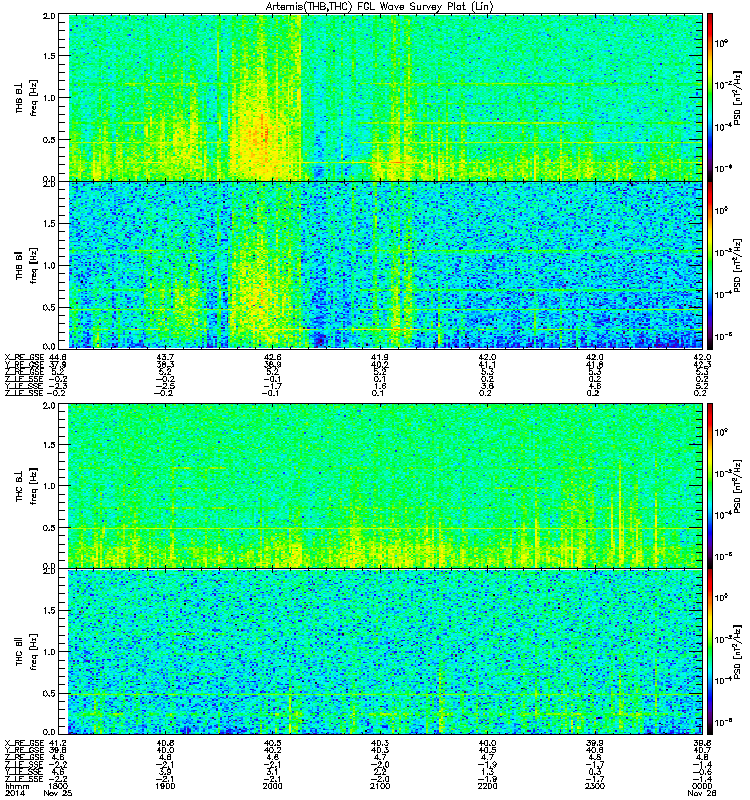Click the THC perpendicular panel color bar
This screenshot has width=750, height=800.
pyautogui.click(x=710, y=485)
